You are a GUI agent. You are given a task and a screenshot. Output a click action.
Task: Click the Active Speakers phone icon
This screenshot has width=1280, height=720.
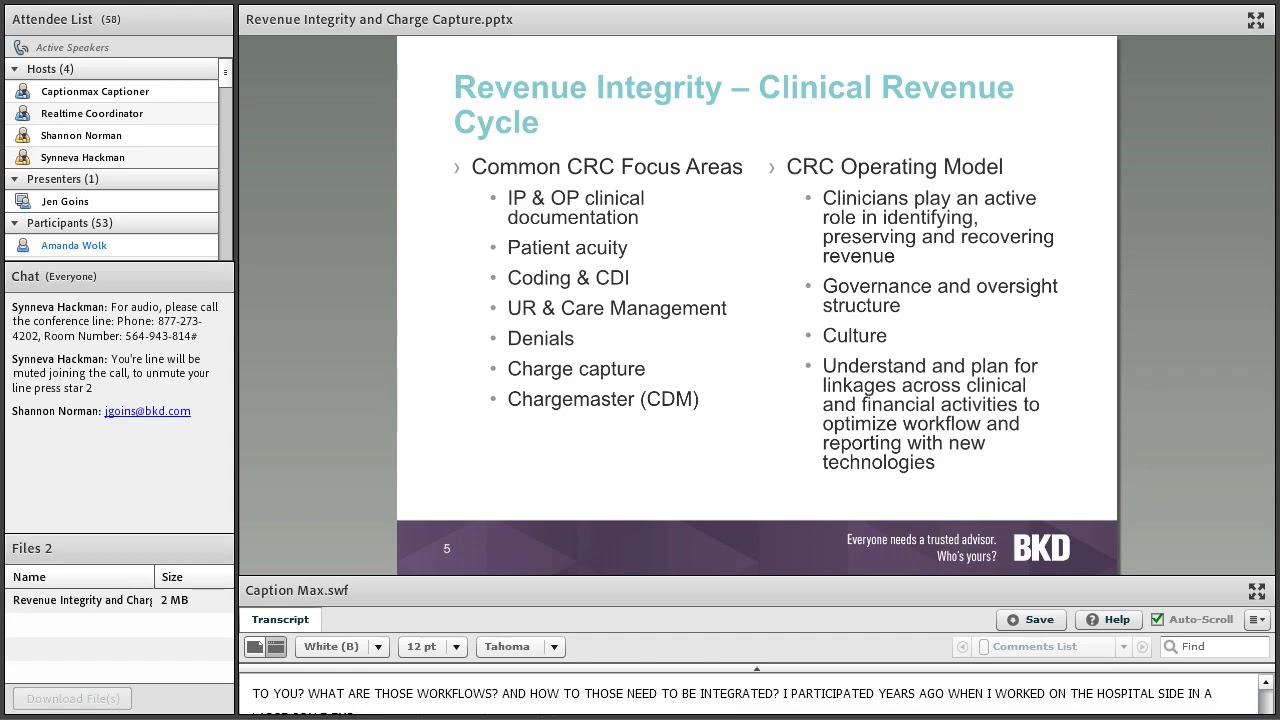click(21, 47)
